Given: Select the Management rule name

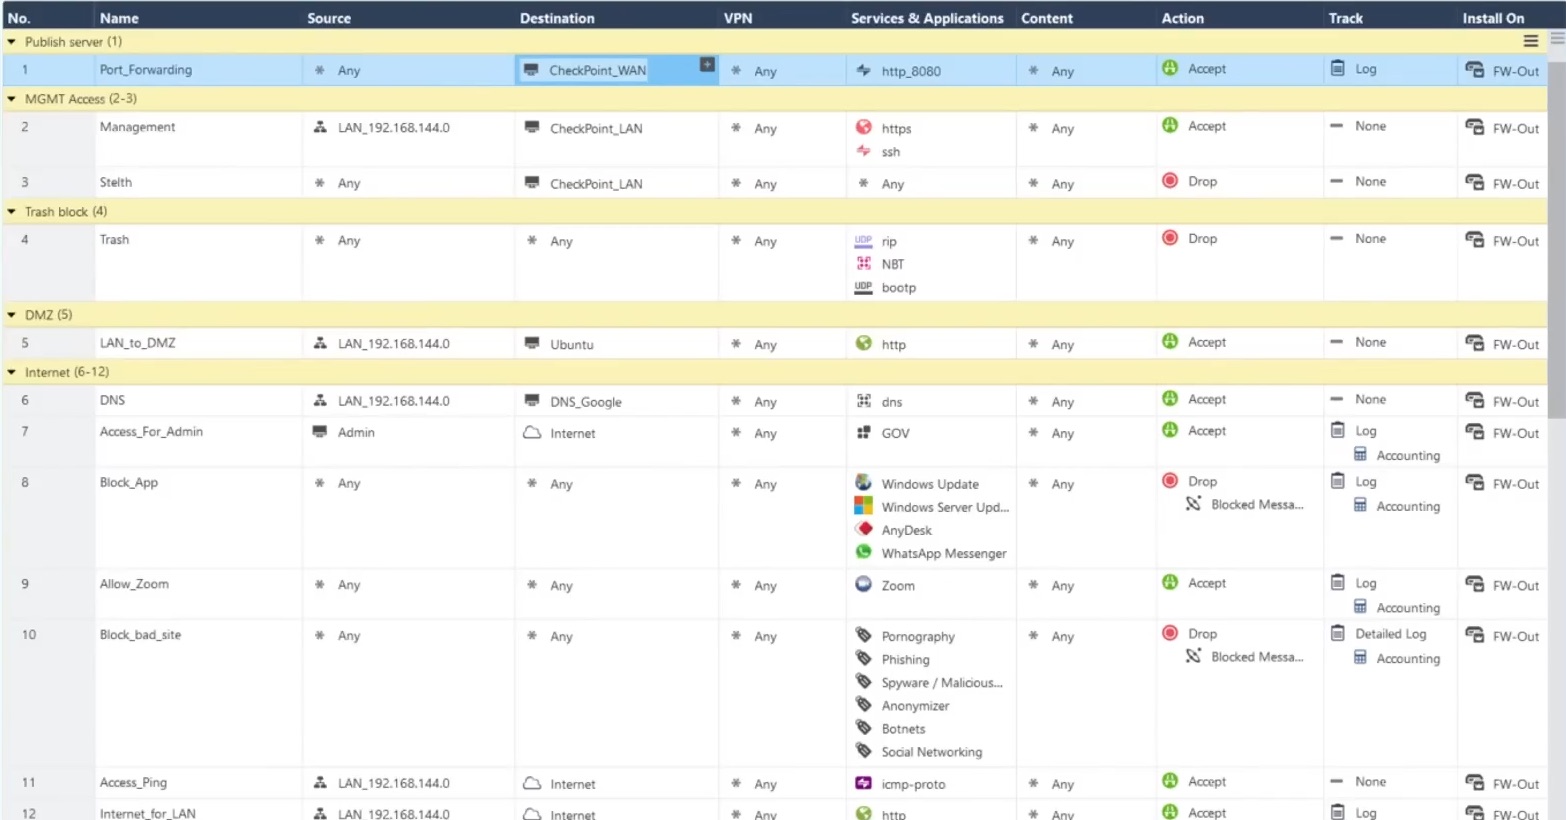Looking at the screenshot, I should pos(137,127).
